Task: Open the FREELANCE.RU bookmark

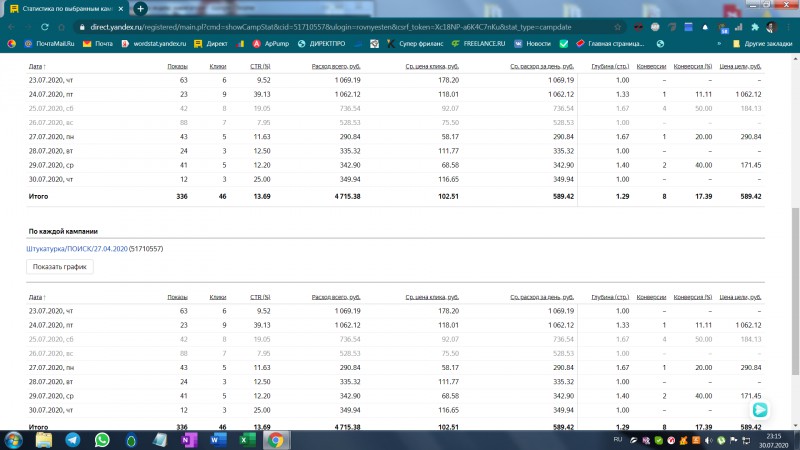Action: 479,44
